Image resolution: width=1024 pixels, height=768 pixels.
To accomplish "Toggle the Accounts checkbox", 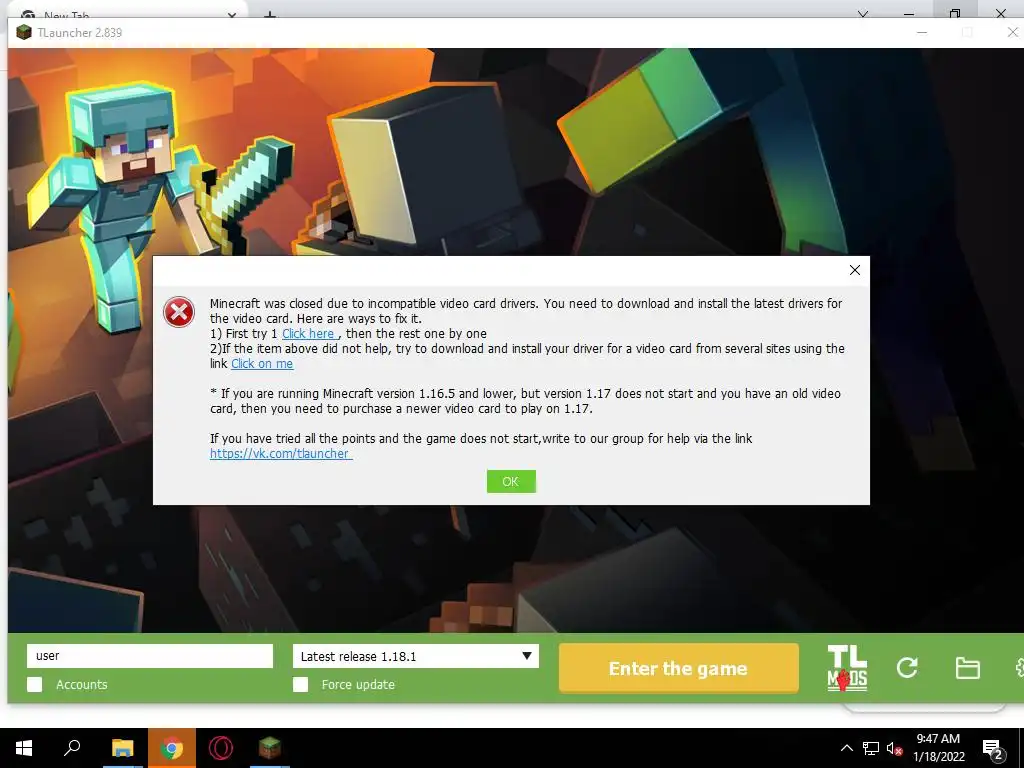I will (x=35, y=684).
